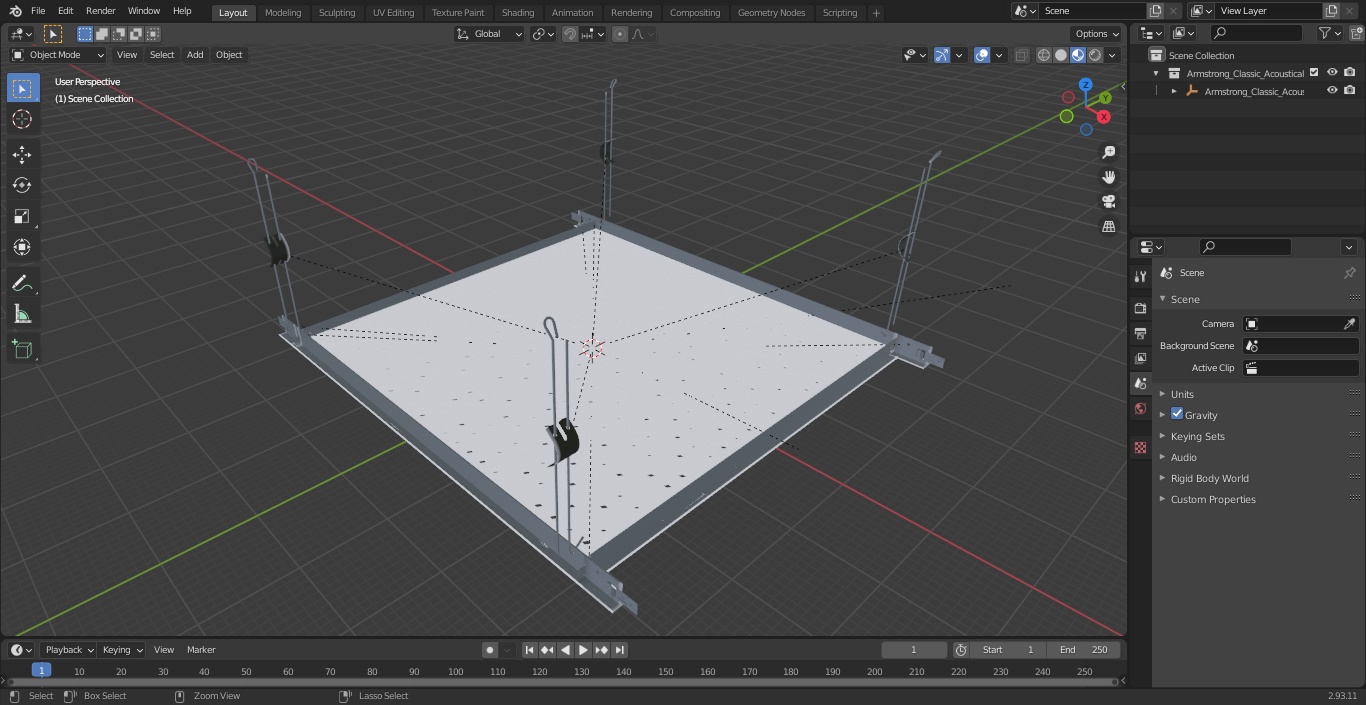This screenshot has height=705, width=1366.
Task: Toggle camera view icon
Action: (x=1108, y=201)
